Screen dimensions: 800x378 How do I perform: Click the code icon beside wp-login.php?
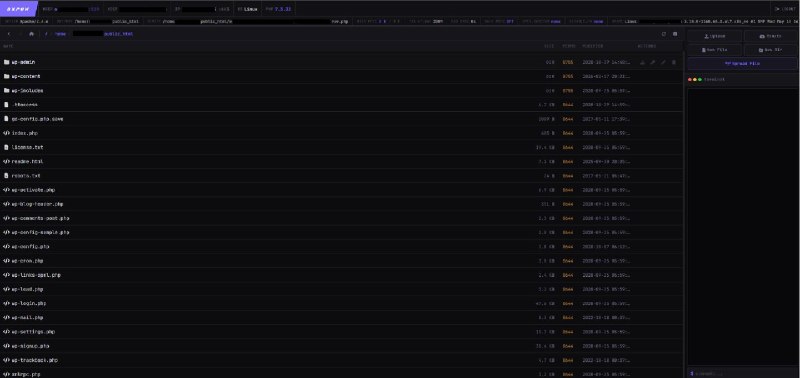point(7,304)
